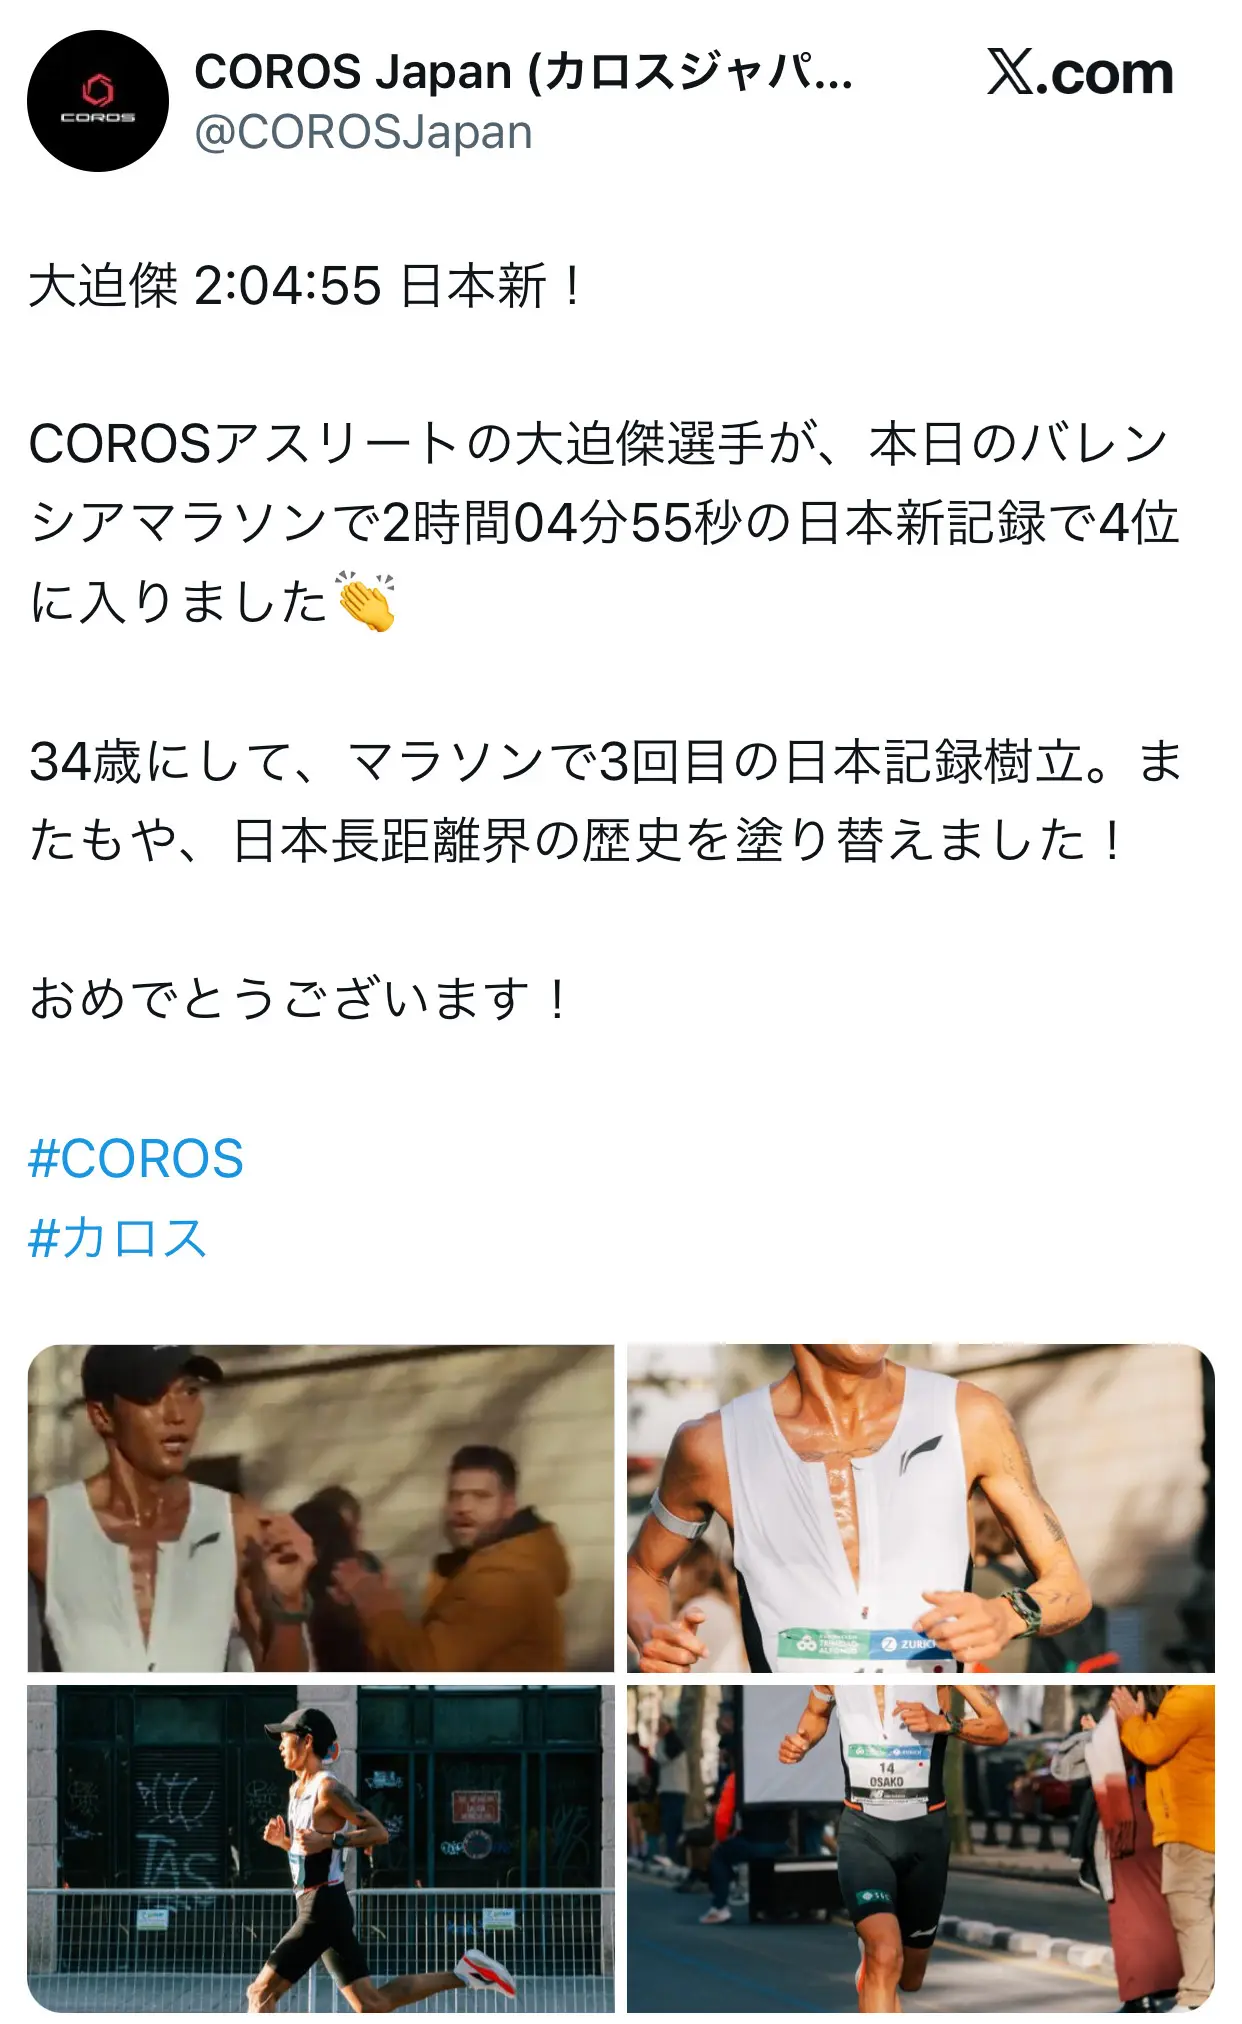The width and height of the screenshot is (1242, 2024).
Task: Open the #COROS hashtag
Action: pos(136,1159)
